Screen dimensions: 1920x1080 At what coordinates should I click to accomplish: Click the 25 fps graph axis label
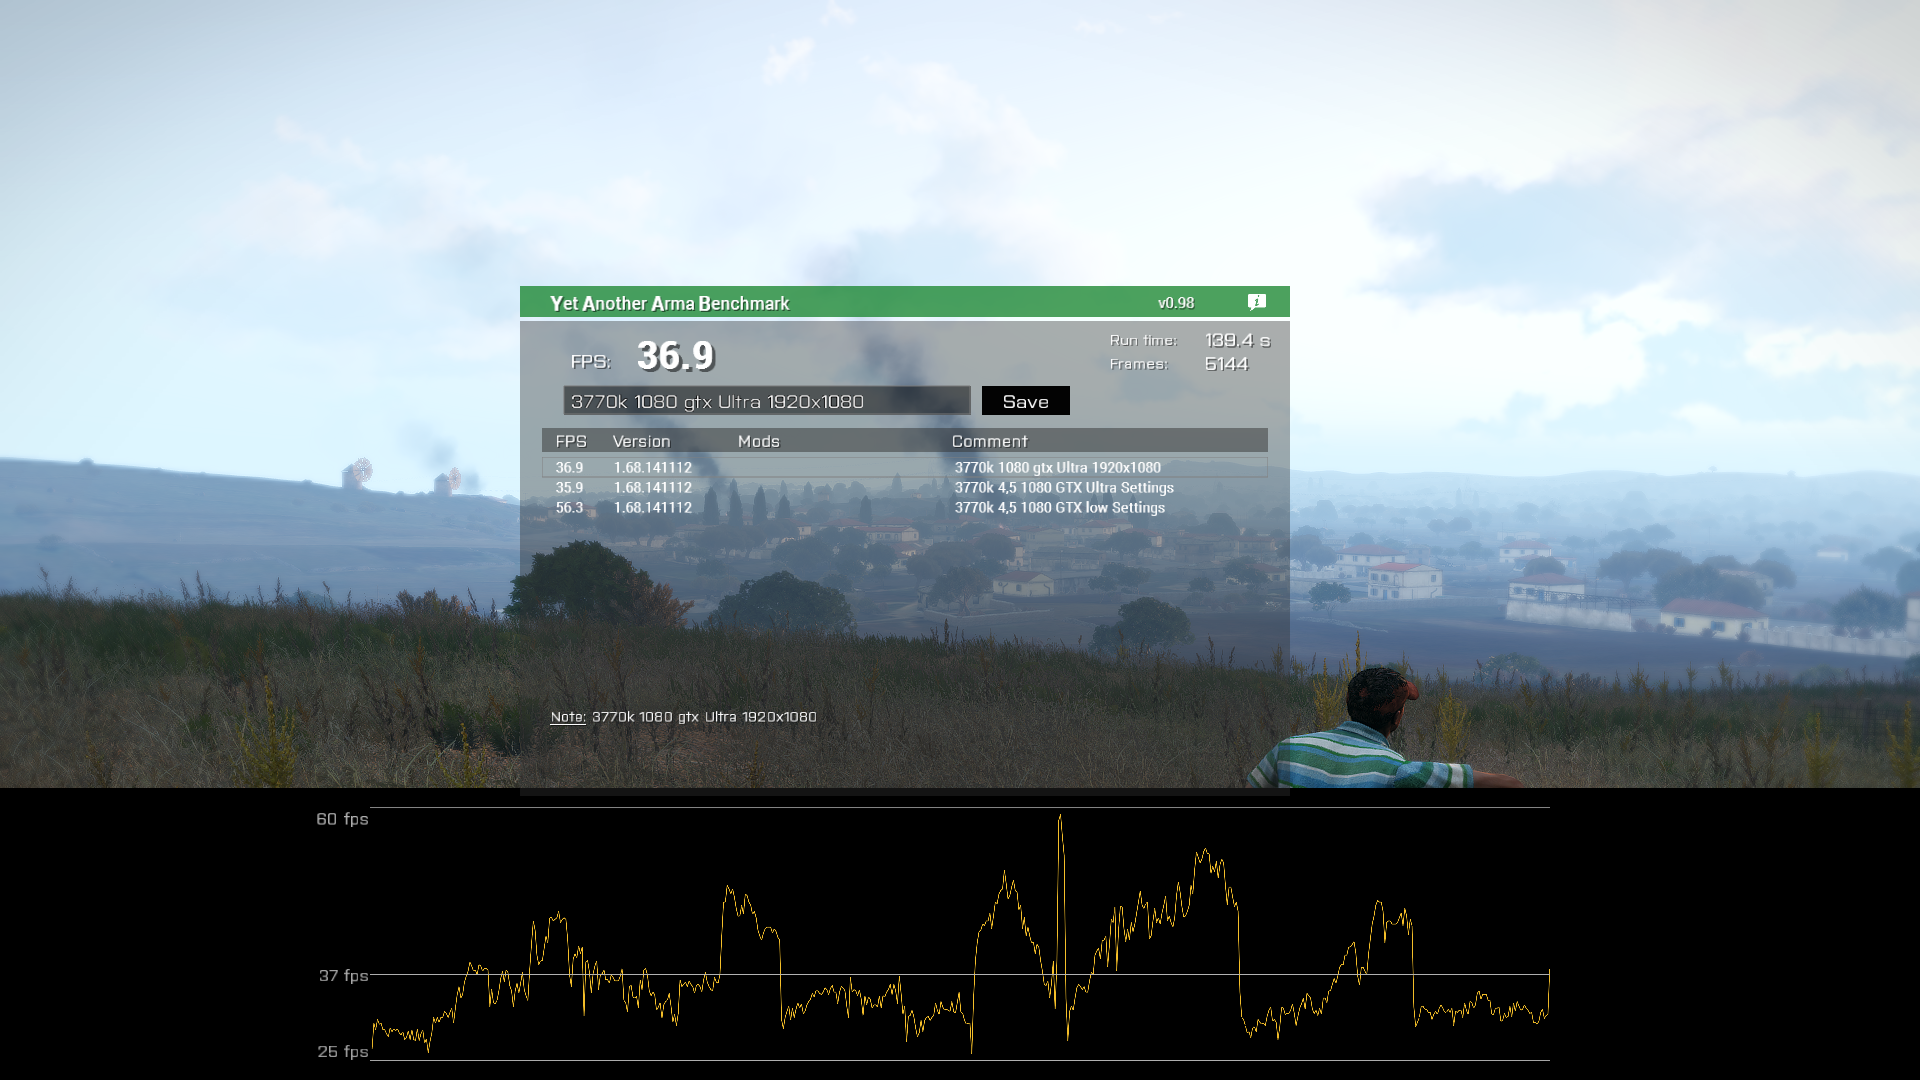pyautogui.click(x=342, y=1051)
